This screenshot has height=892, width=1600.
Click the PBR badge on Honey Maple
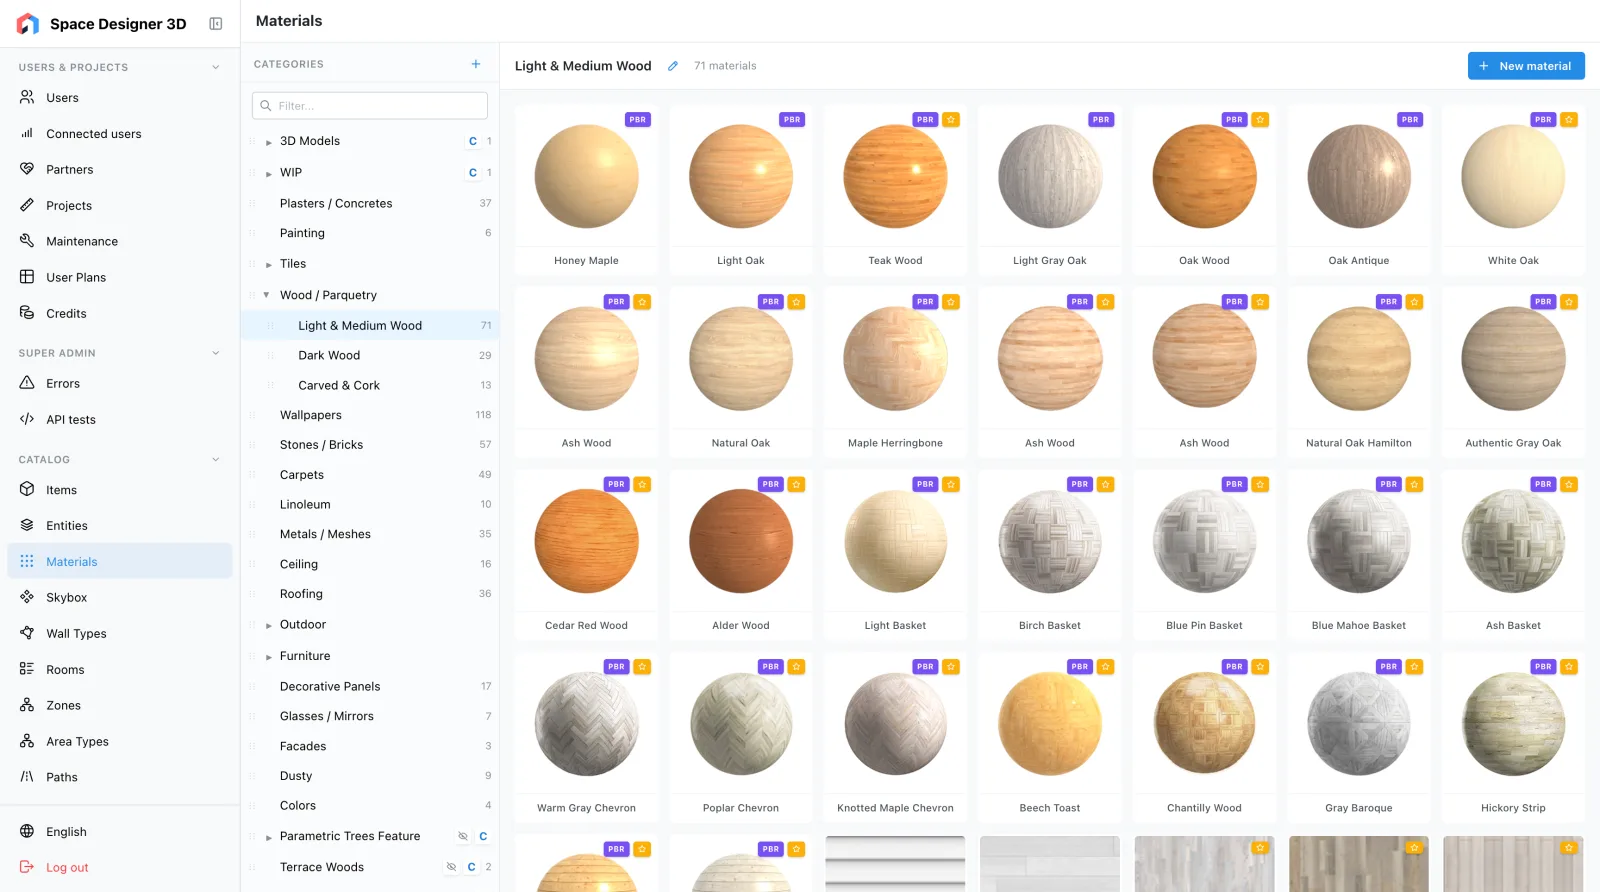pos(638,119)
